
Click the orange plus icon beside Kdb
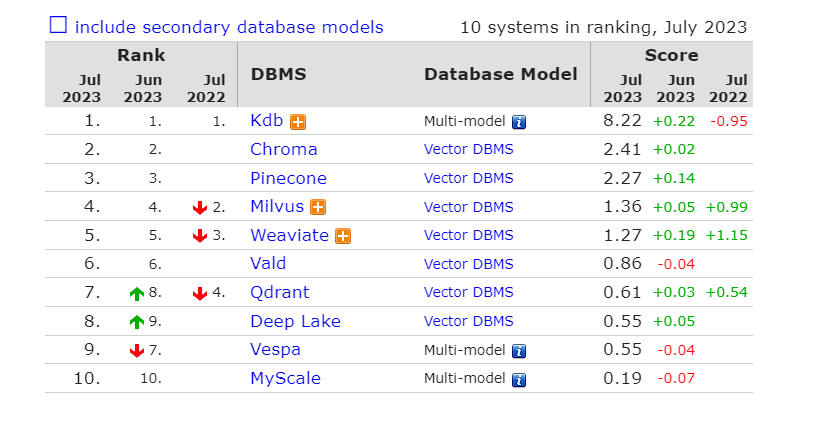[298, 122]
